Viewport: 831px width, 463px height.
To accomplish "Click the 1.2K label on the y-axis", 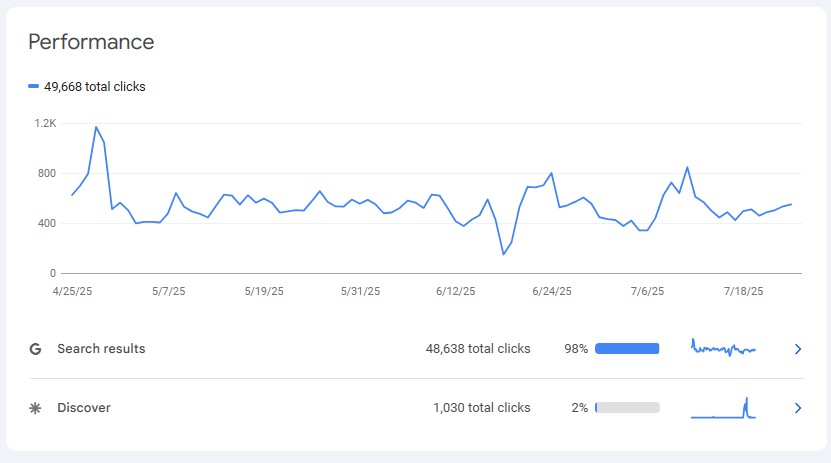I will pyautogui.click(x=45, y=123).
